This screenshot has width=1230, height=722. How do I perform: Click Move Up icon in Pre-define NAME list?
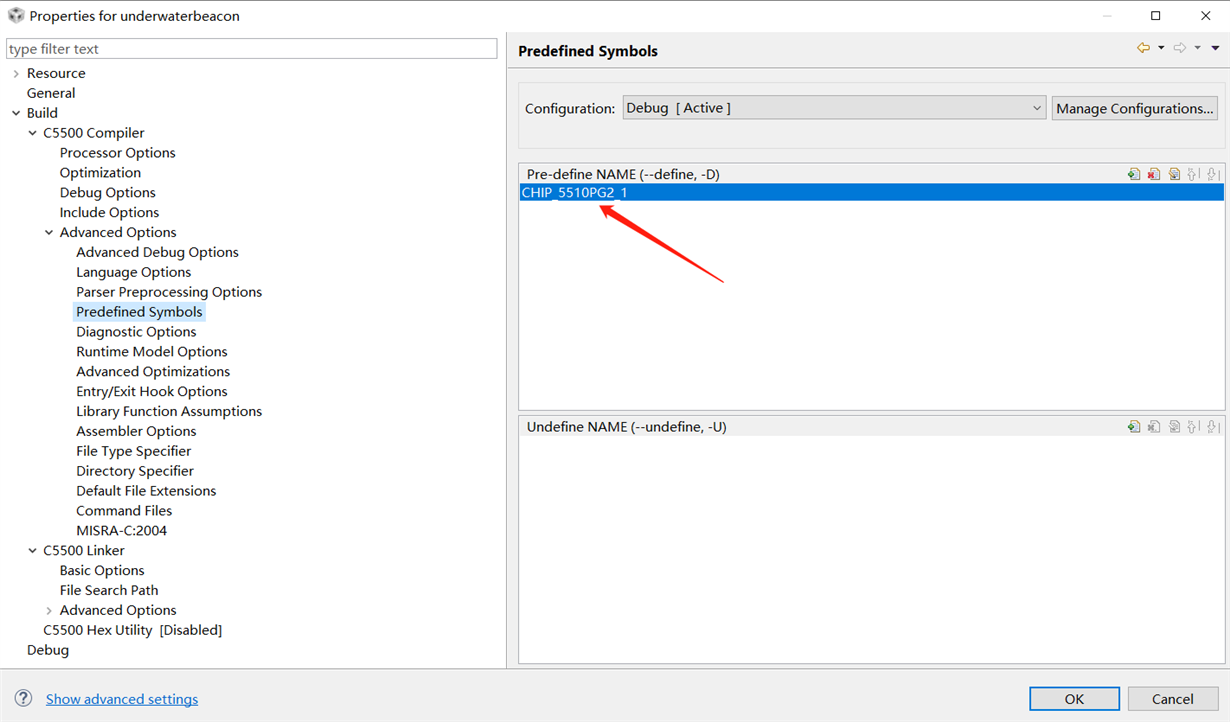click(1193, 174)
